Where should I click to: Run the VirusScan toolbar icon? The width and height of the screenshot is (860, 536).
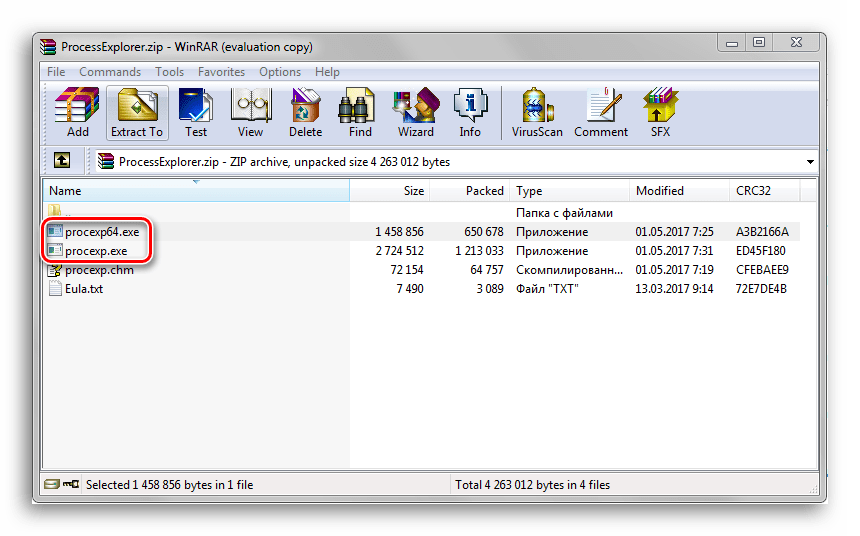click(537, 112)
